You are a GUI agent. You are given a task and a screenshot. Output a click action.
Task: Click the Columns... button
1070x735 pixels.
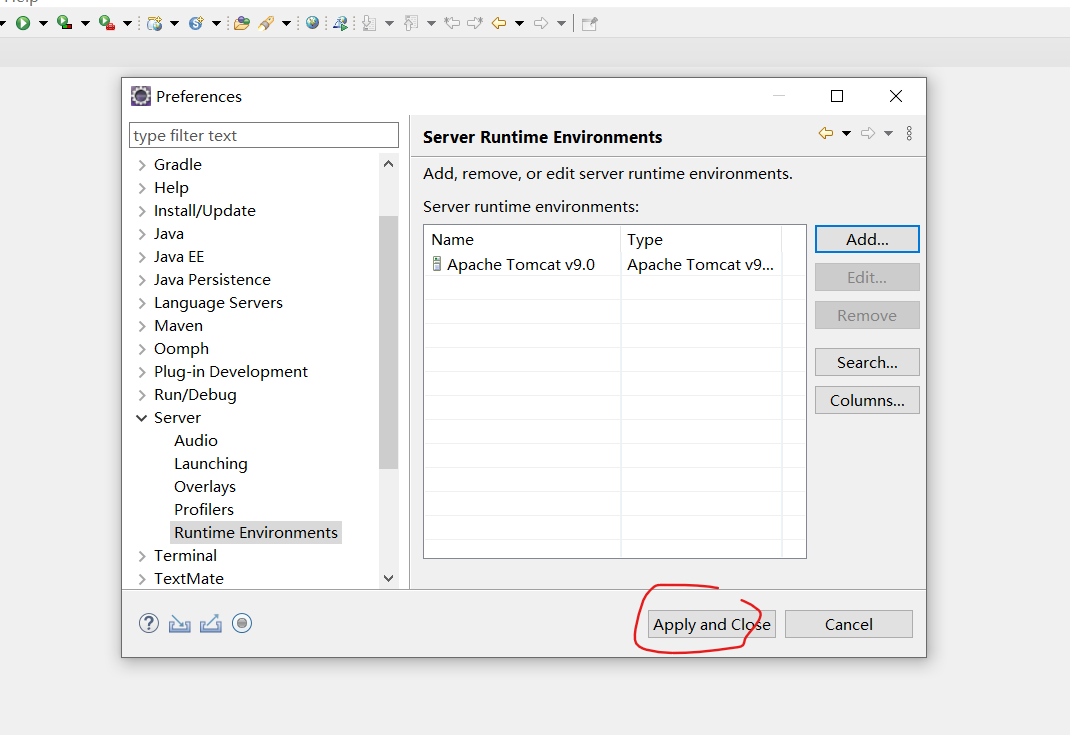click(867, 401)
